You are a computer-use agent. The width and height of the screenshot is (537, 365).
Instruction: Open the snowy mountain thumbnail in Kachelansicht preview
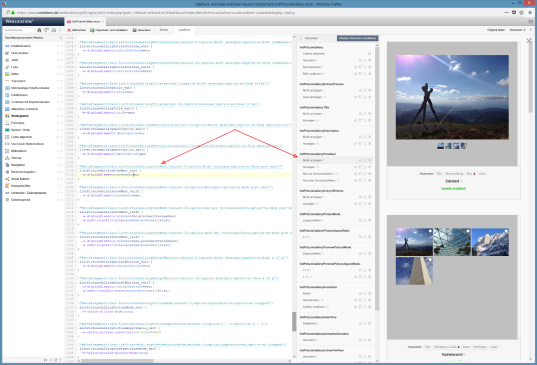click(490, 242)
